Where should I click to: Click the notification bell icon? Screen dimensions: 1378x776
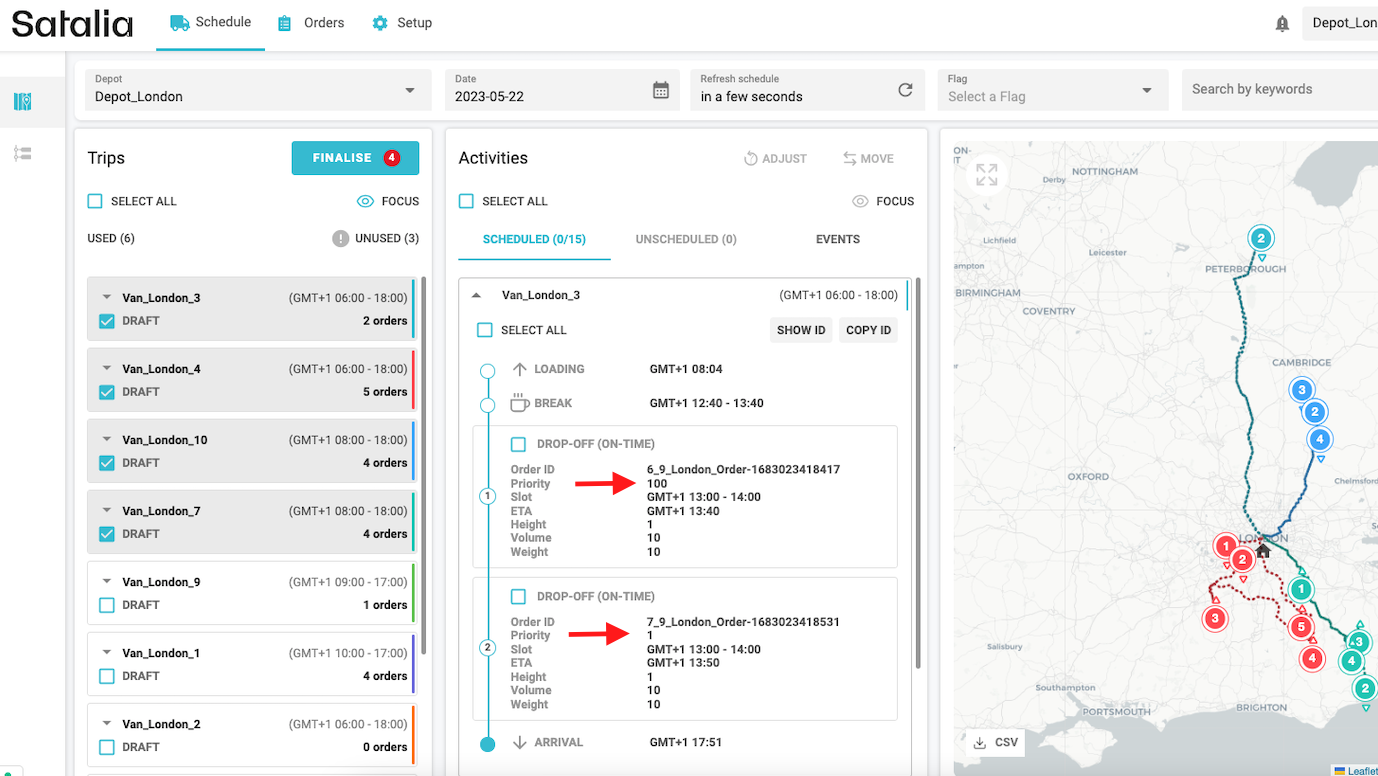1282,23
